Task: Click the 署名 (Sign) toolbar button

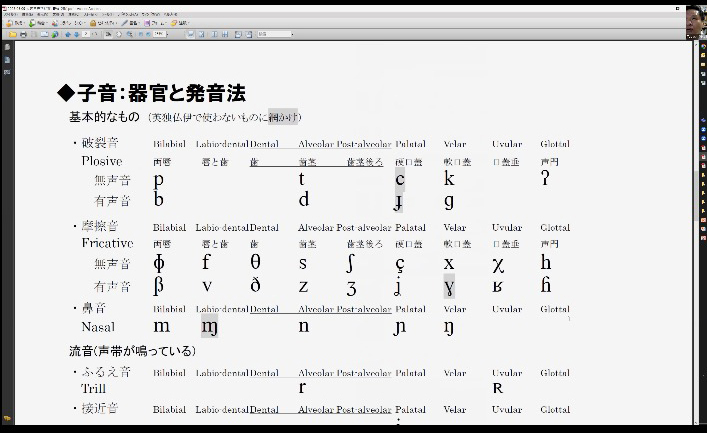Action: [134, 23]
